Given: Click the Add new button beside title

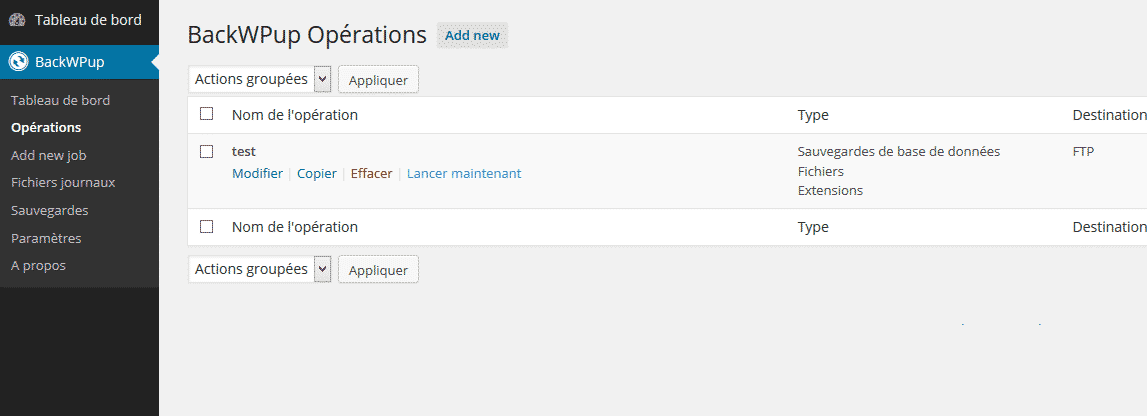Looking at the screenshot, I should pos(472,35).
